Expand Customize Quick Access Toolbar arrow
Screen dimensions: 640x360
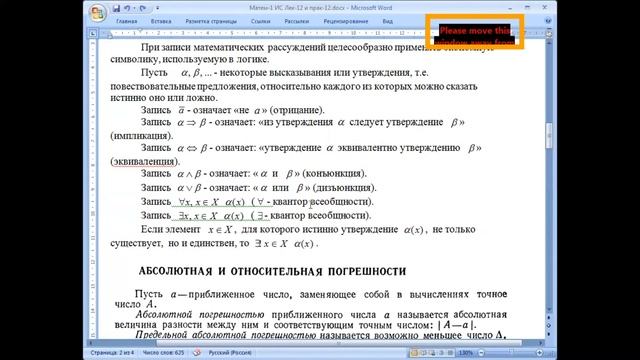pyautogui.click(x=158, y=8)
